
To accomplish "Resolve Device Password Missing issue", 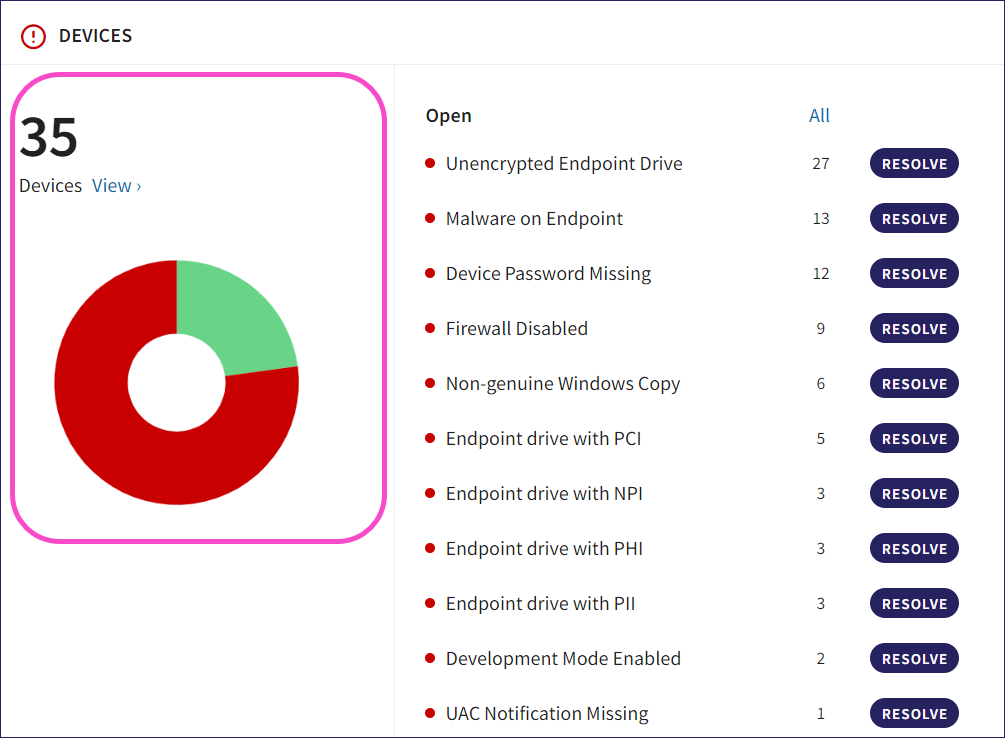I will tap(914, 274).
